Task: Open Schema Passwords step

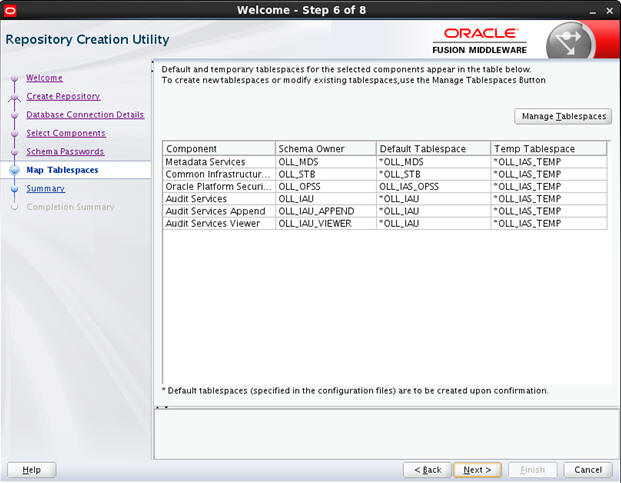Action: pos(65,152)
